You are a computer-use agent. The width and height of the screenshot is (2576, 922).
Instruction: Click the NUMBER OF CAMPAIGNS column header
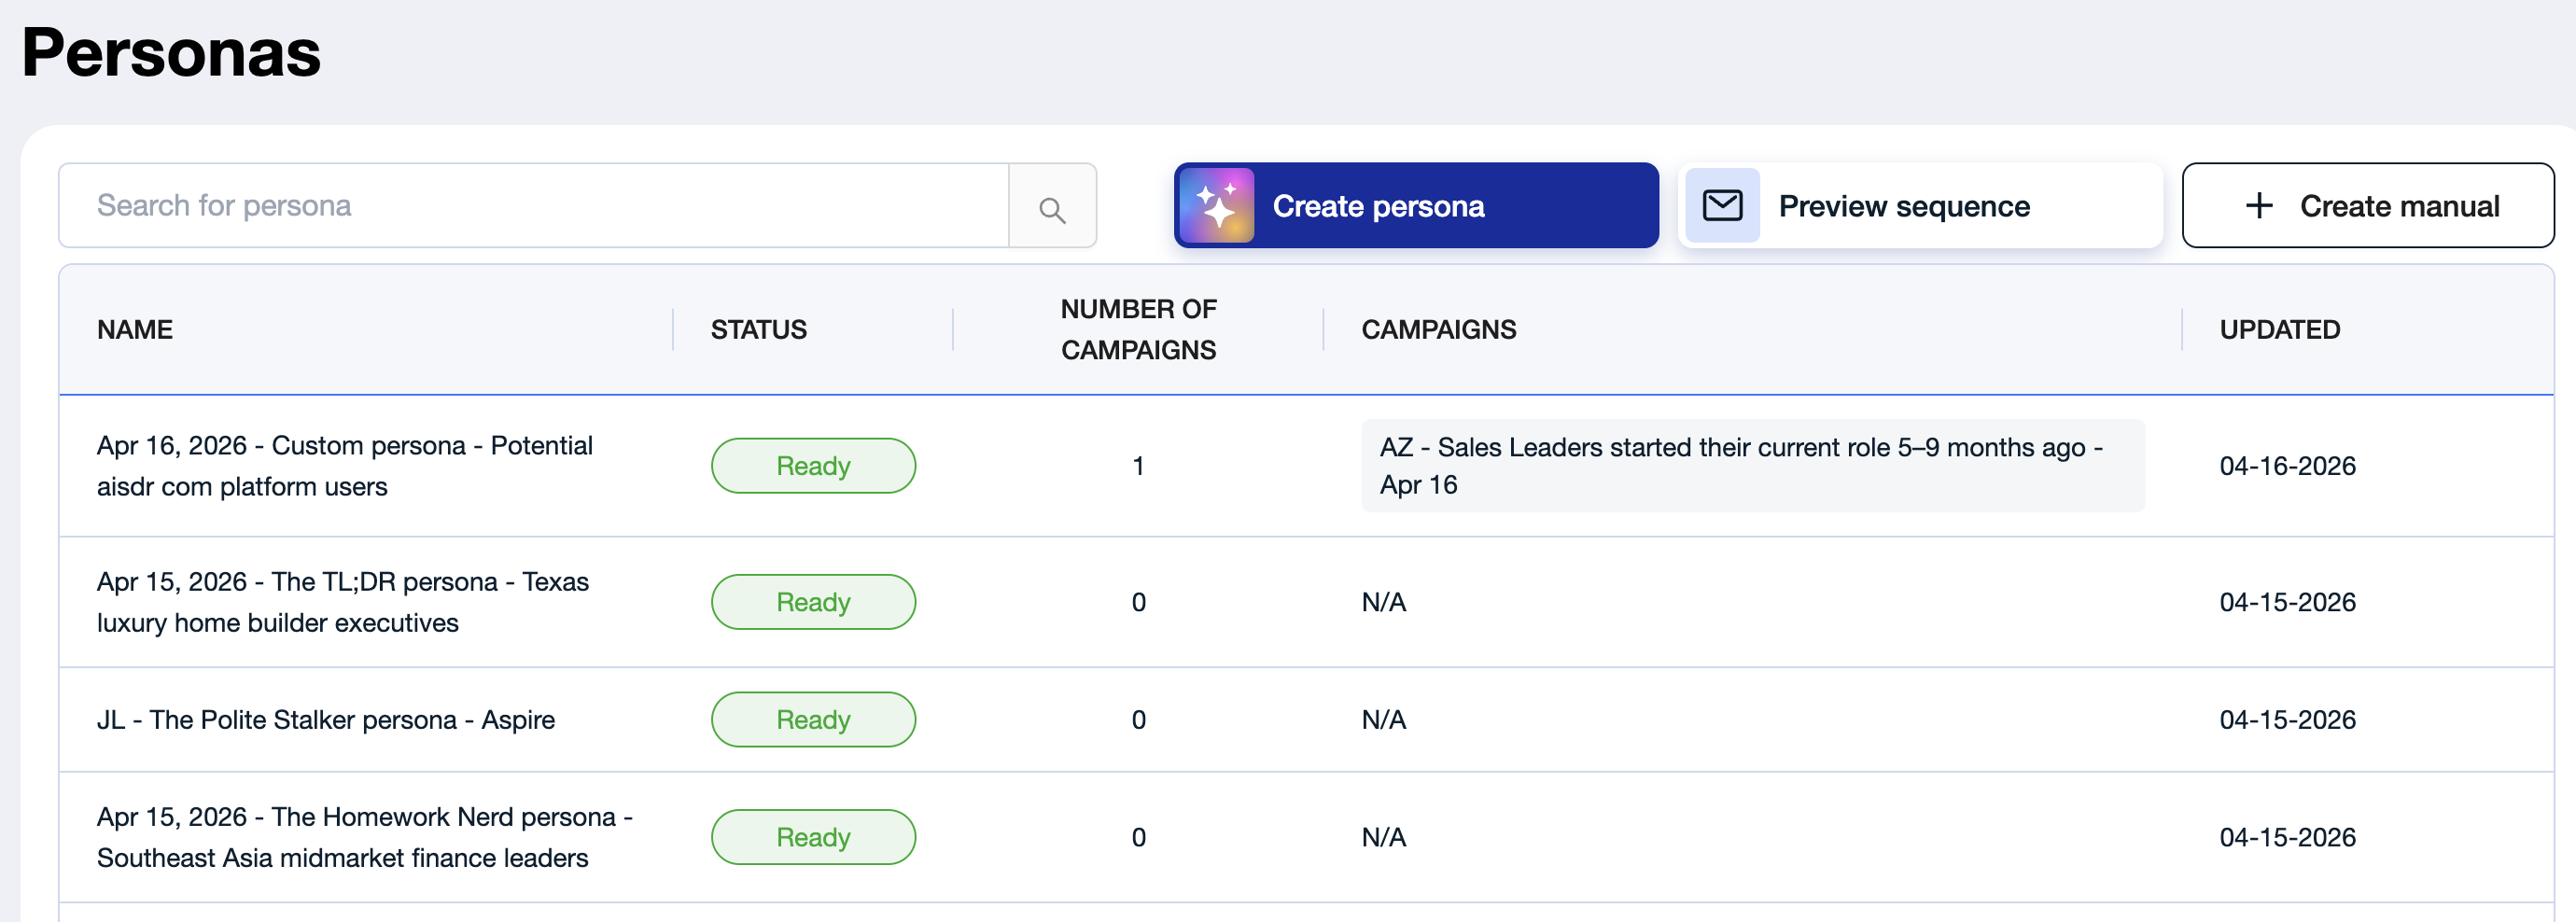[1138, 330]
